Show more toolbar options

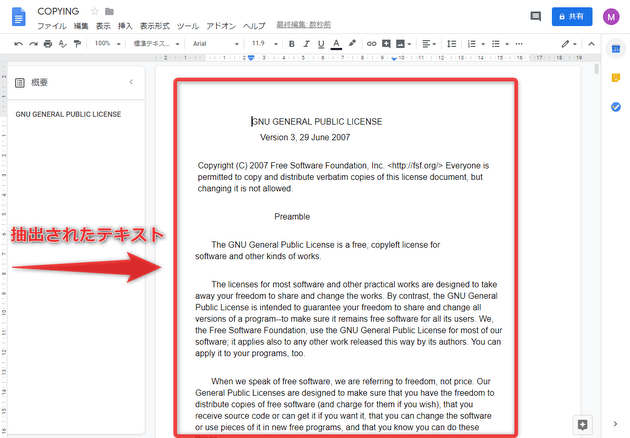(519, 44)
